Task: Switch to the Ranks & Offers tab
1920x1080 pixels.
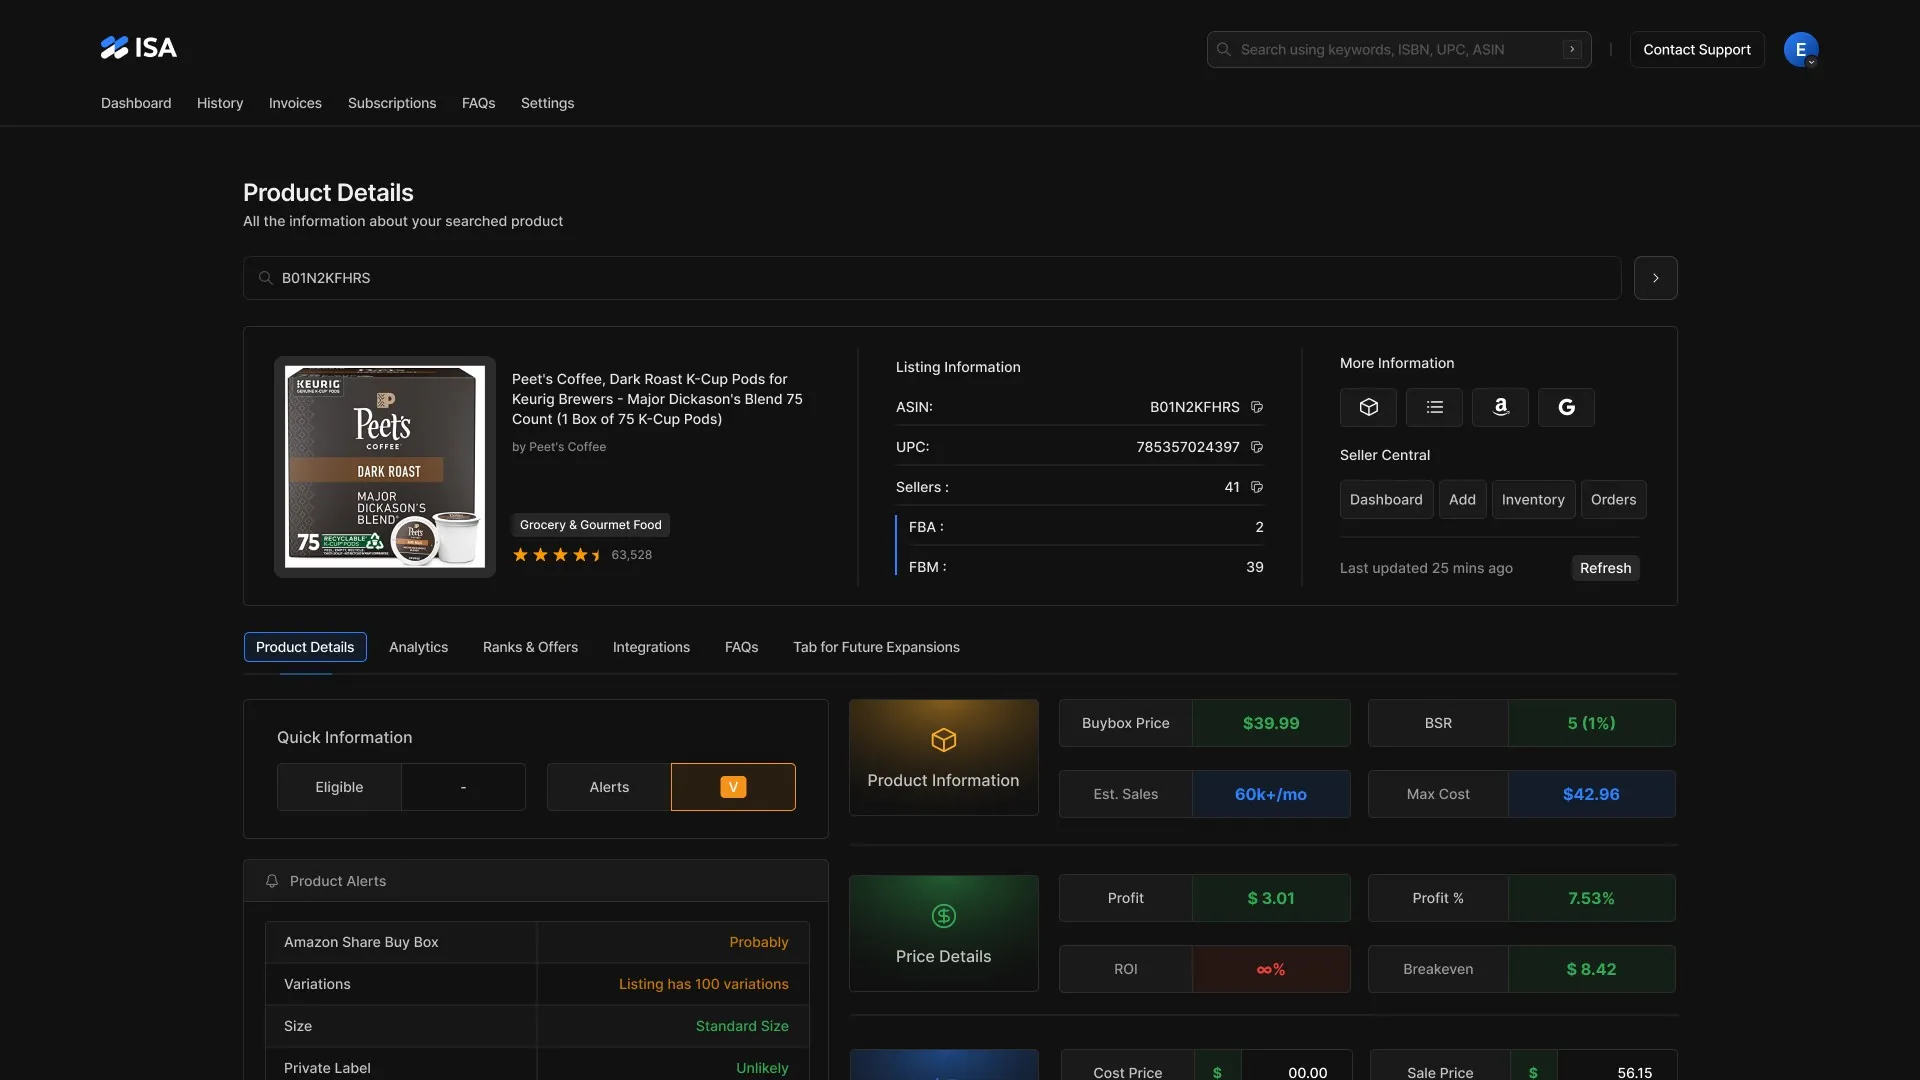Action: point(530,647)
